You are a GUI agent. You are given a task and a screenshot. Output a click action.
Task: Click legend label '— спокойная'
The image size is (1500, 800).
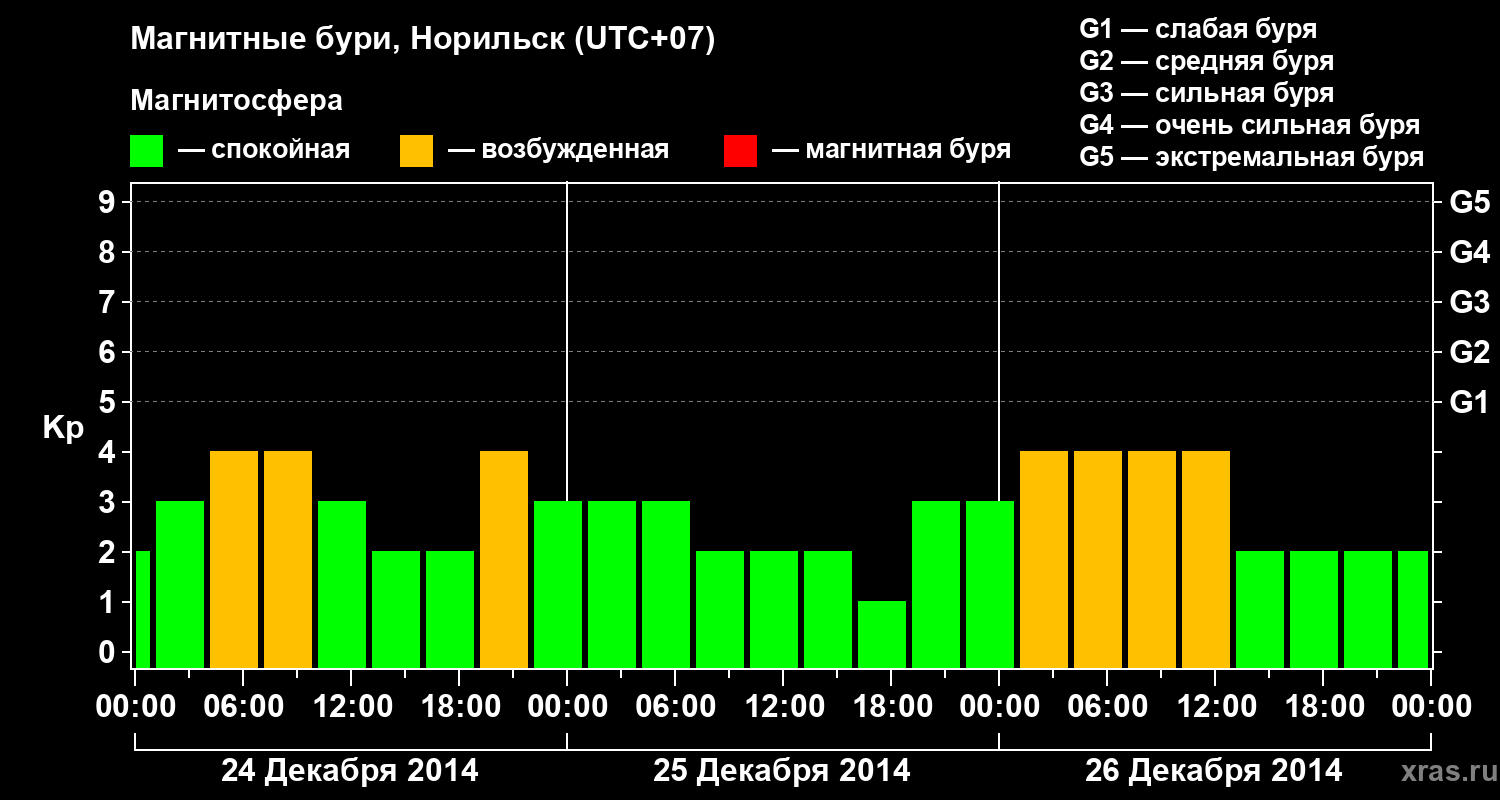[264, 151]
